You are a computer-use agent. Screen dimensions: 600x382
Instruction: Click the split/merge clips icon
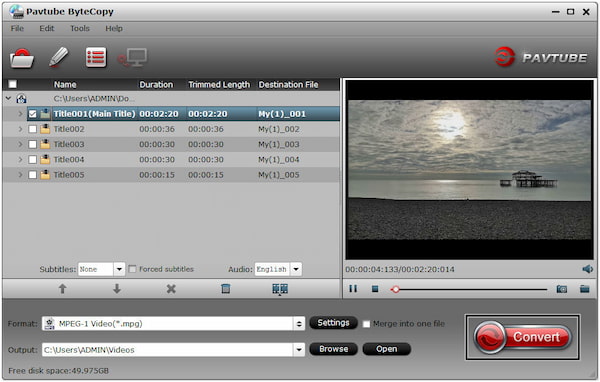tap(280, 289)
